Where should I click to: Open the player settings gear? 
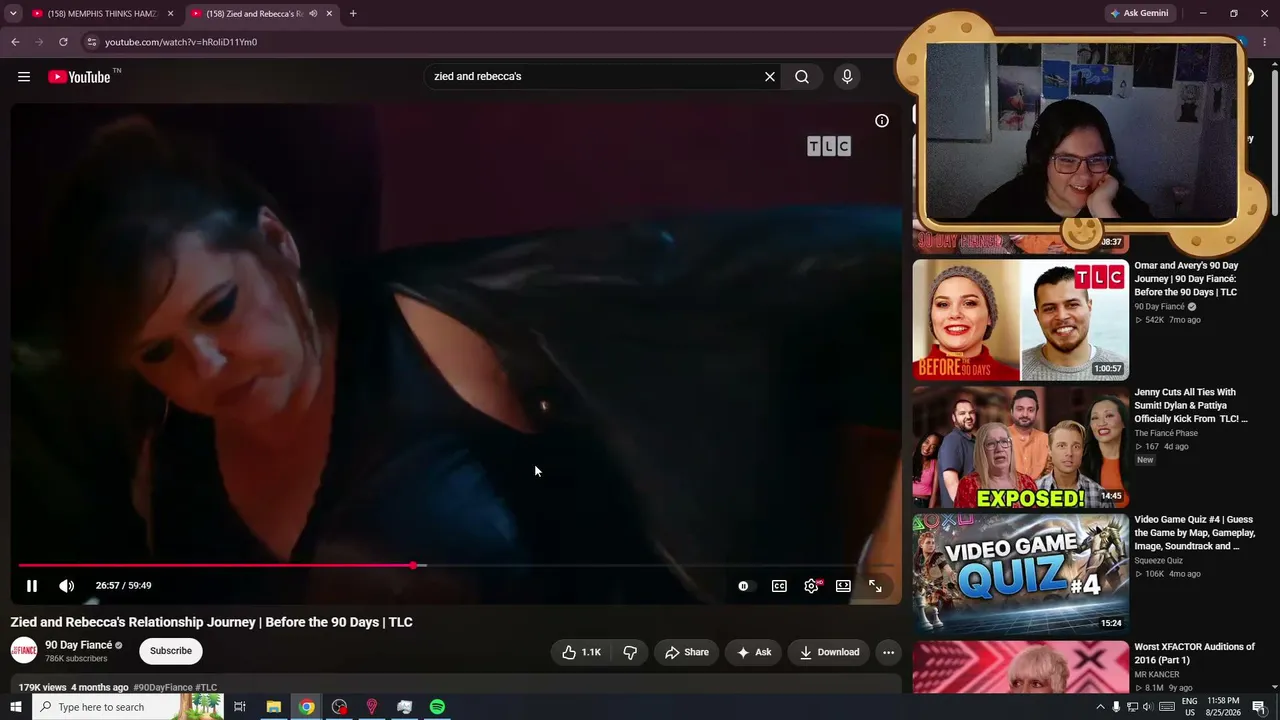811,586
